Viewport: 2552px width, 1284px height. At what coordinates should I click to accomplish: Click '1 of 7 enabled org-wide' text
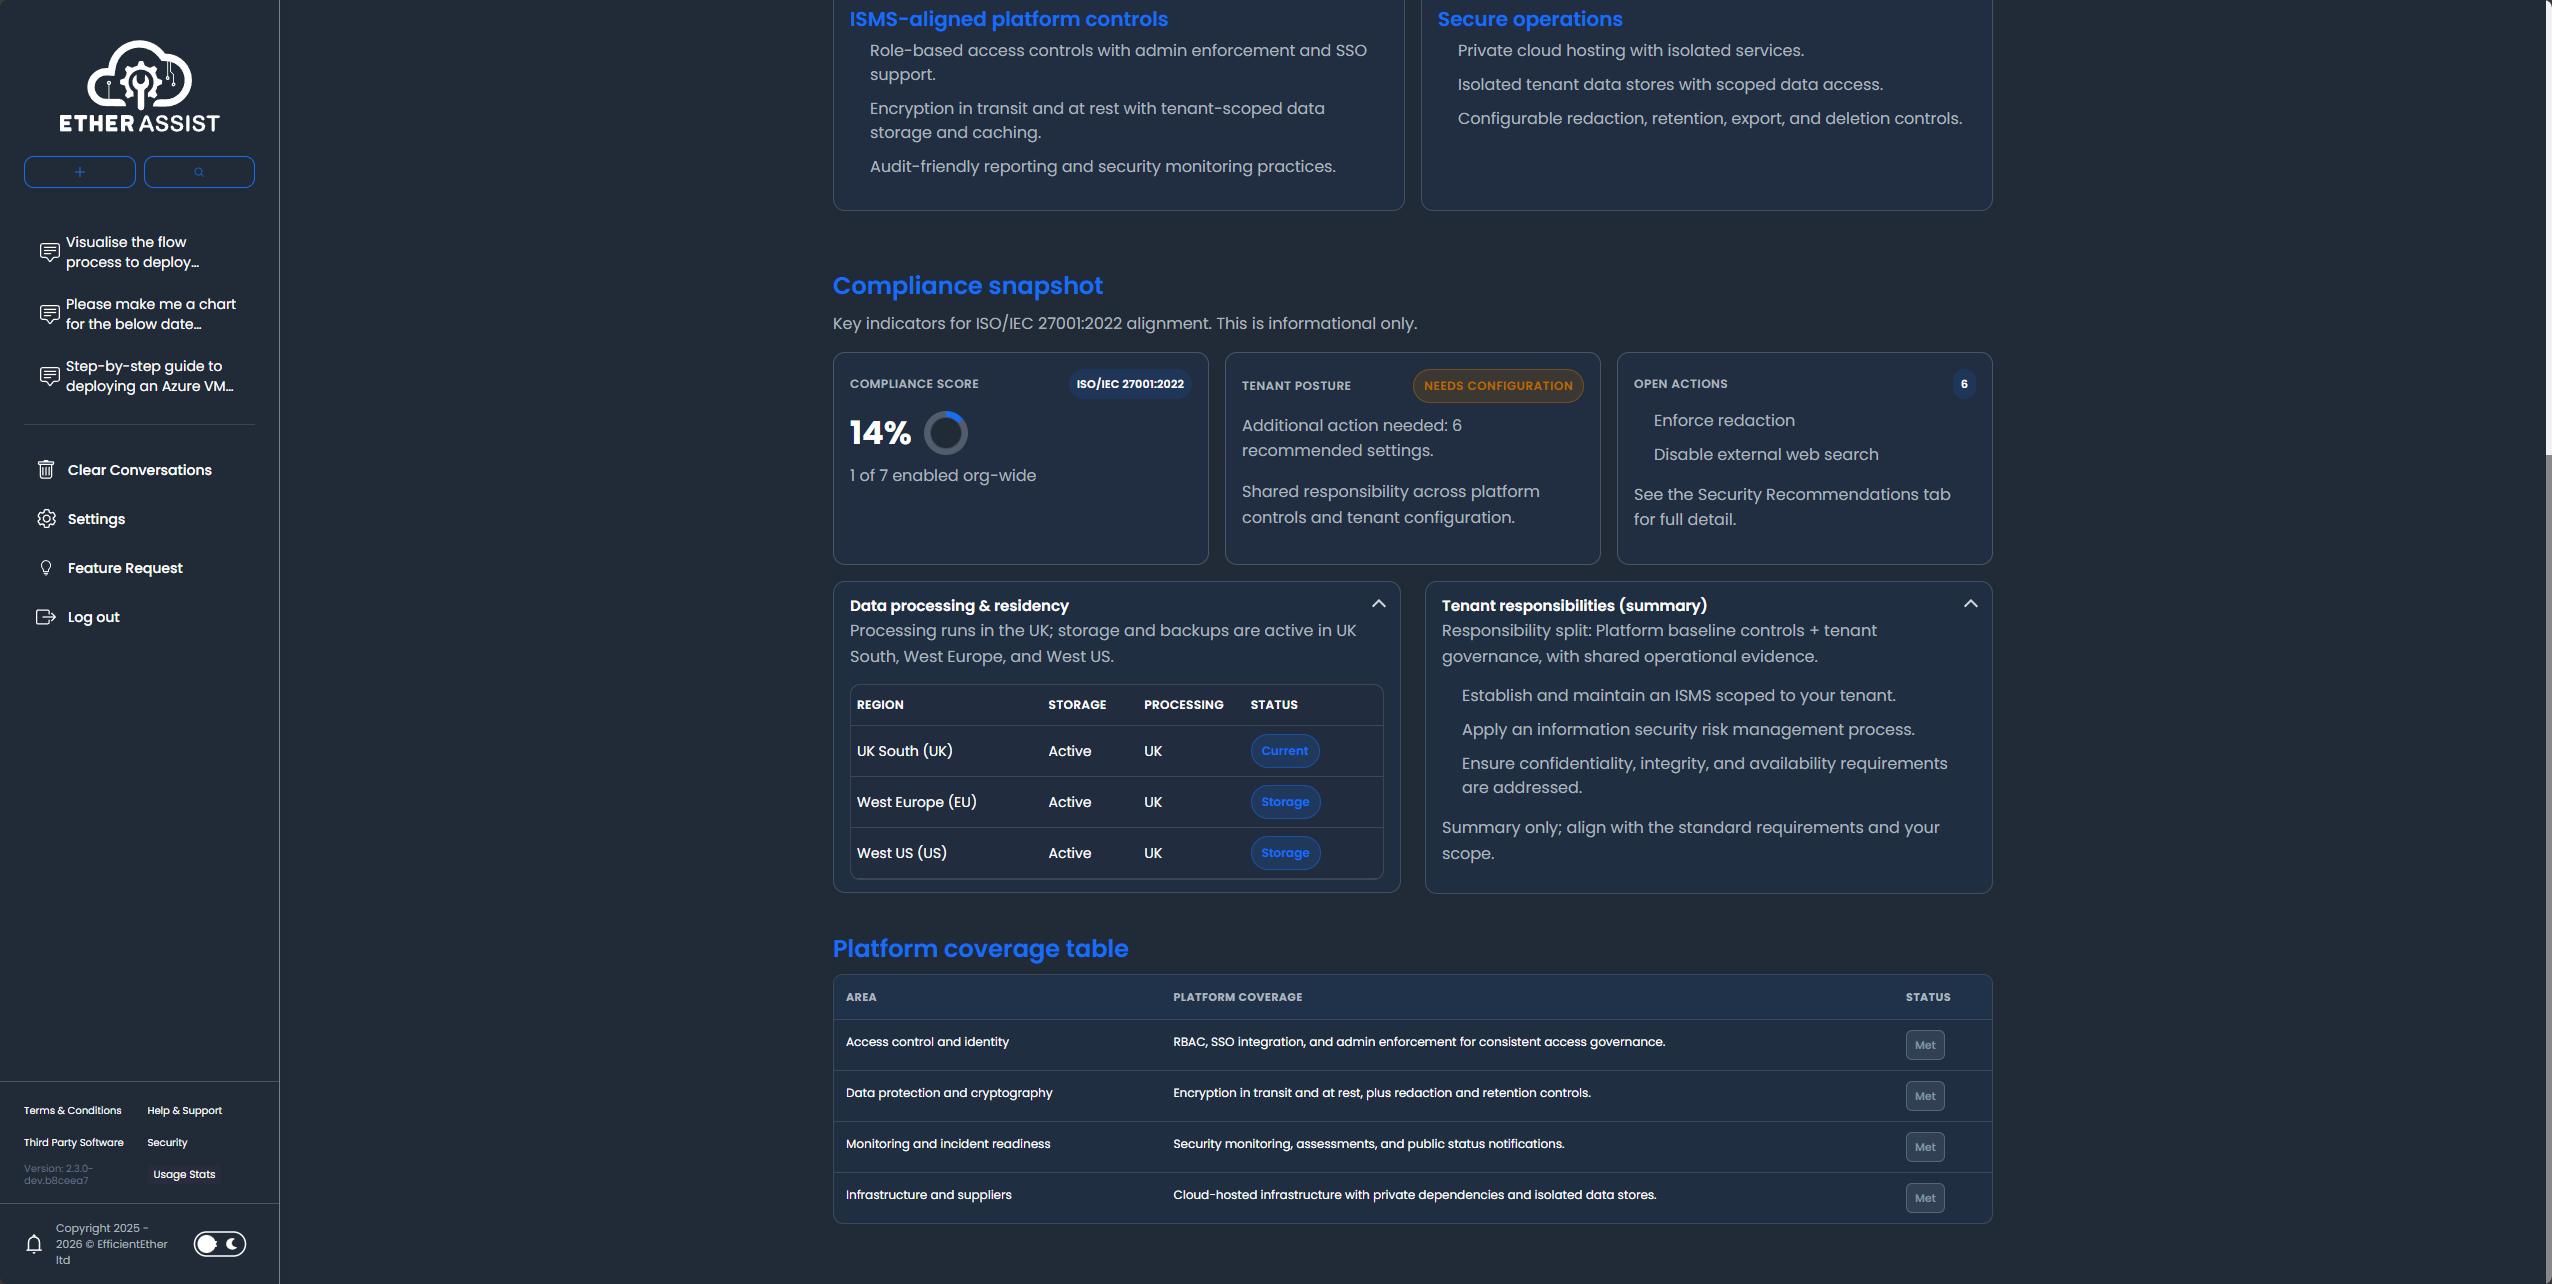pos(942,476)
